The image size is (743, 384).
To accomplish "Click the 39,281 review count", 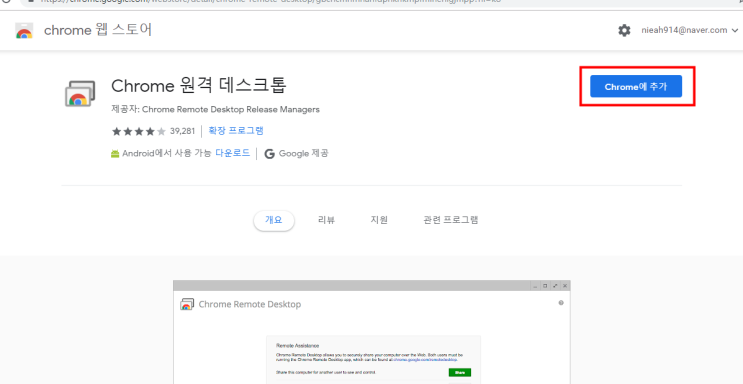I will [182, 131].
